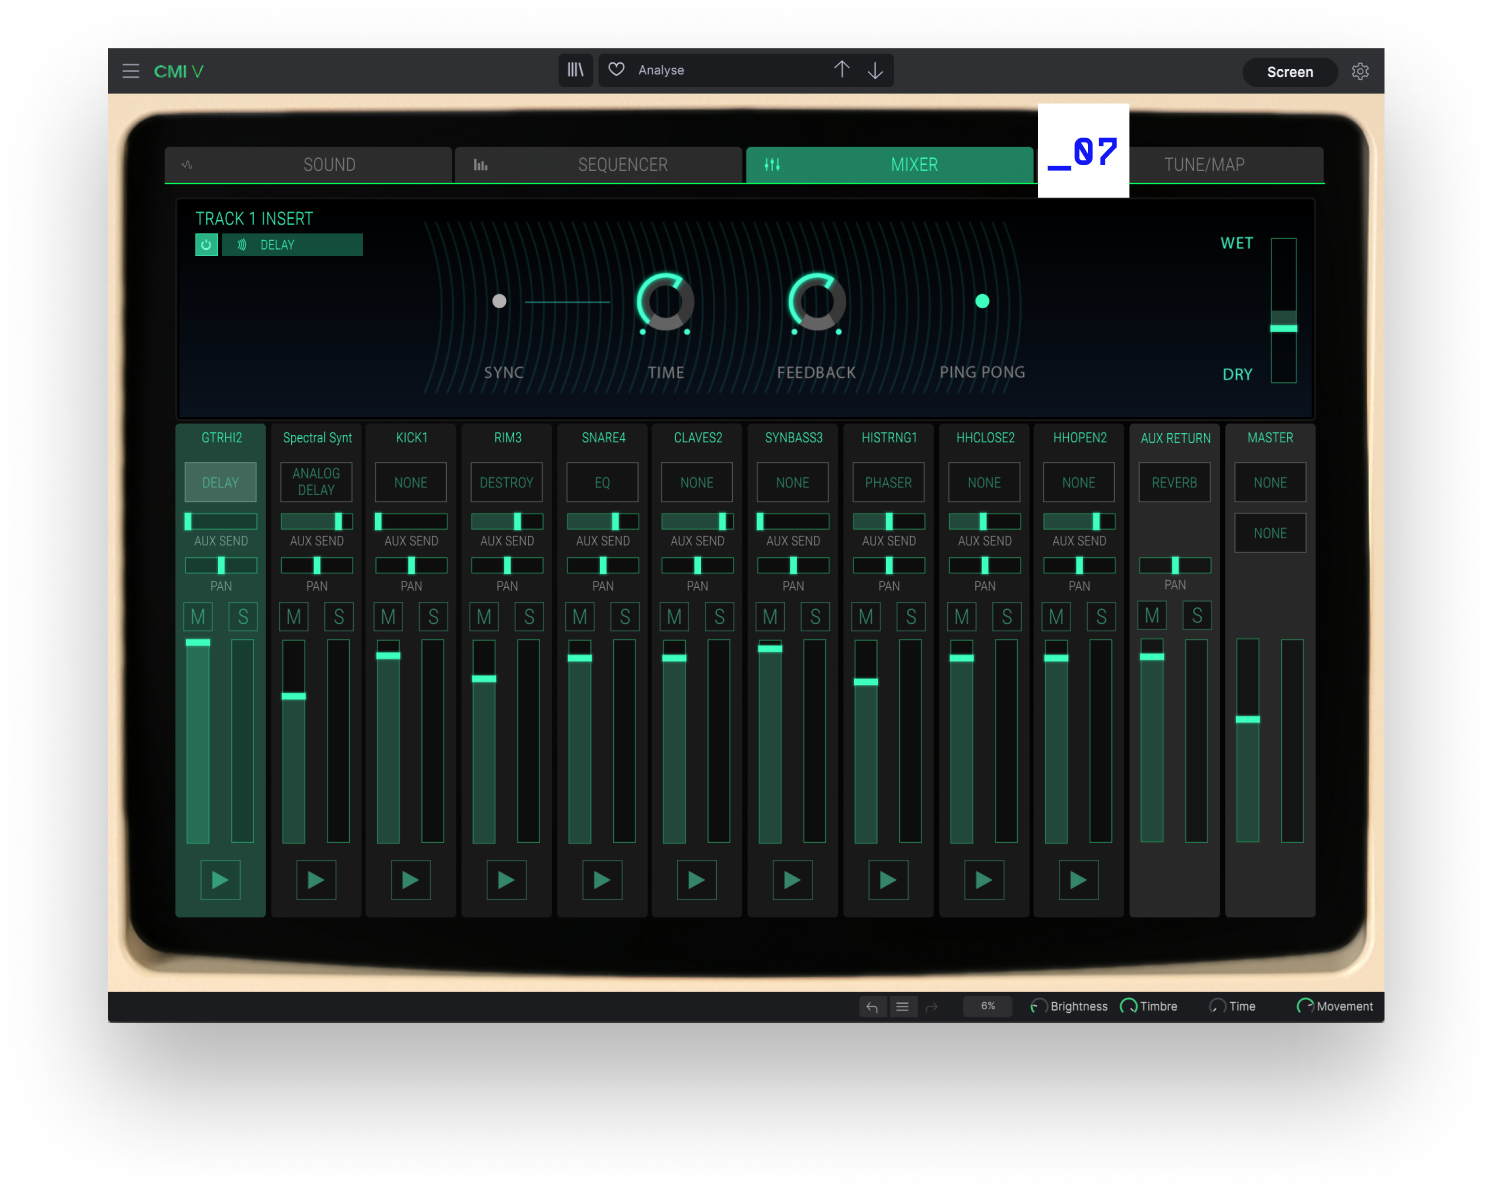The width and height of the screenshot is (1497, 1196).
Task: Open the REVERB selector on the AUX RETURN channel
Action: [x=1174, y=482]
